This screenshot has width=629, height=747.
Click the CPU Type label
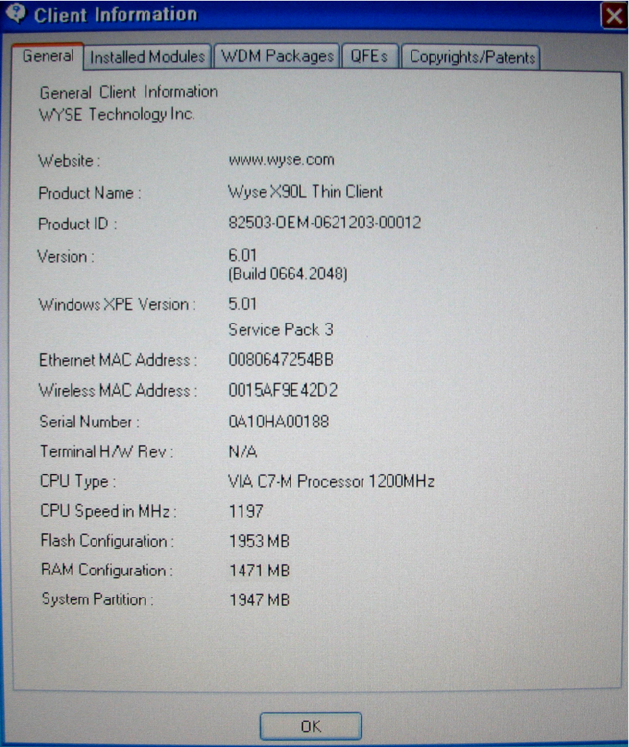pyautogui.click(x=78, y=481)
